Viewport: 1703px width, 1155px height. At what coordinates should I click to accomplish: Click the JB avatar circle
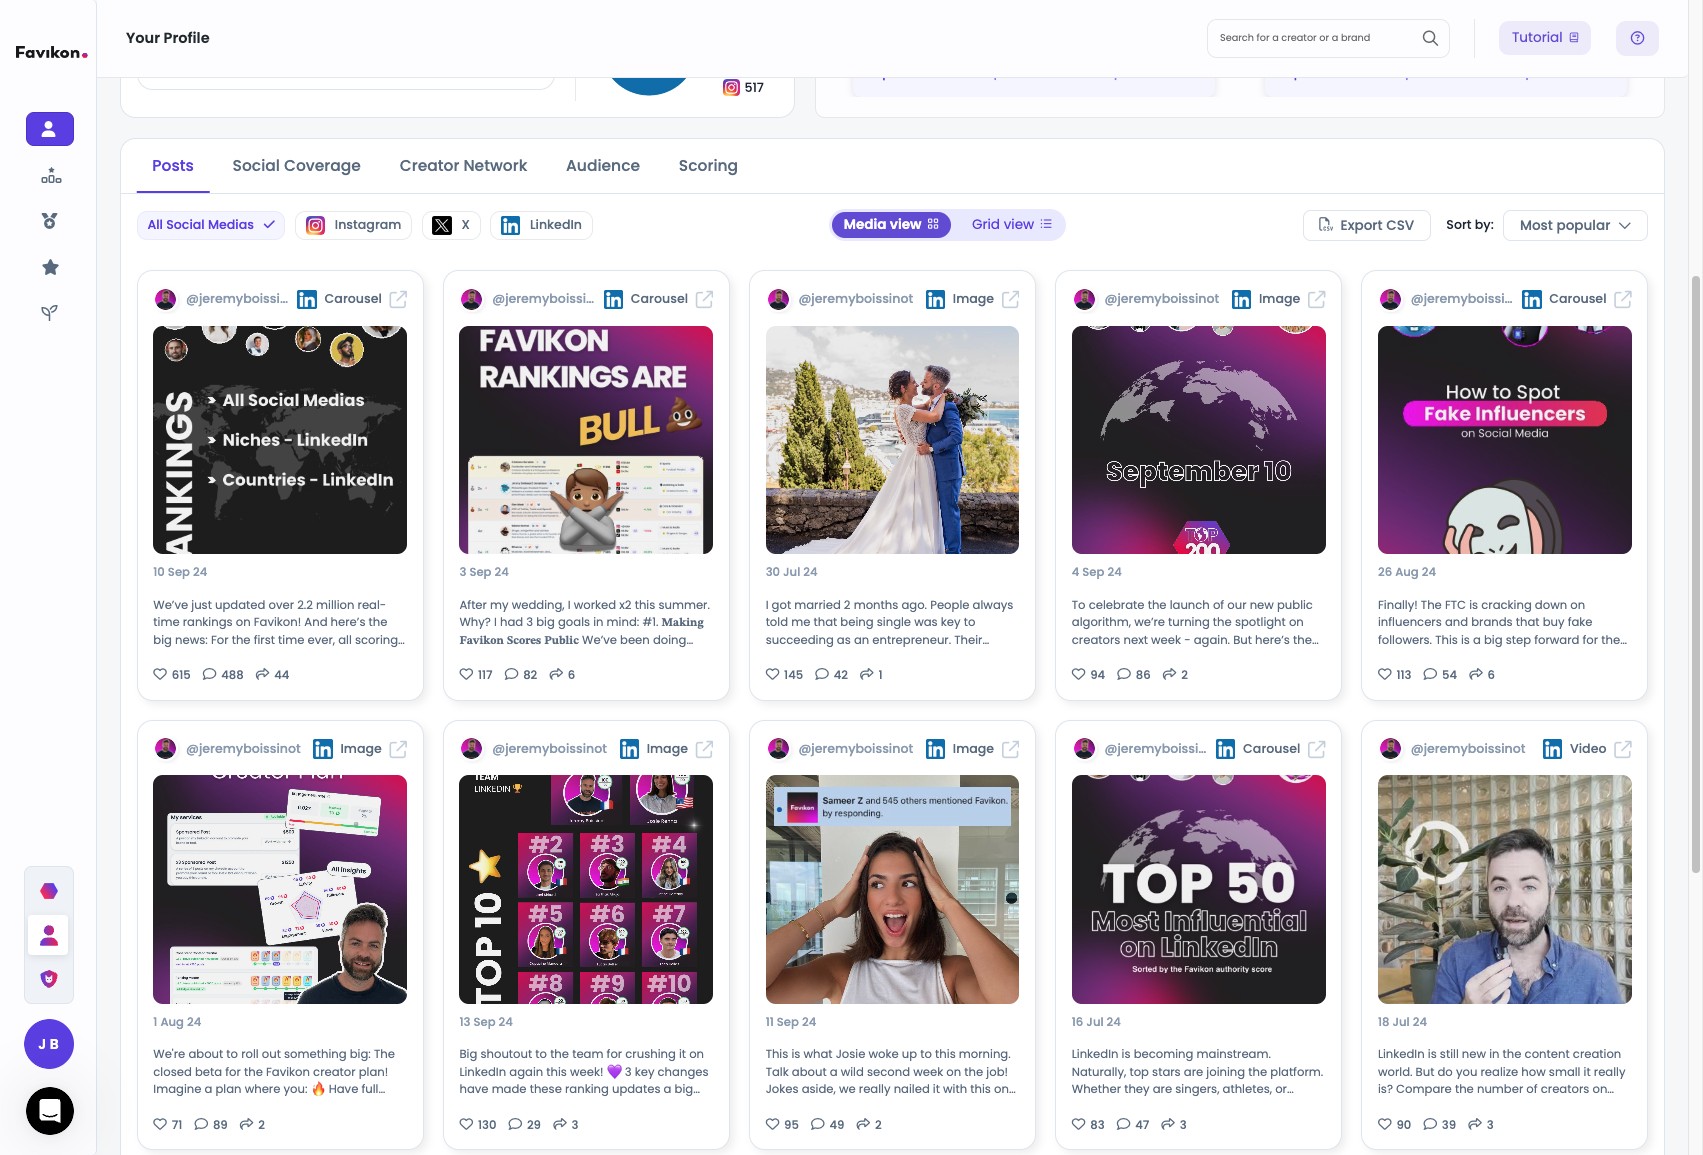[x=49, y=1044]
